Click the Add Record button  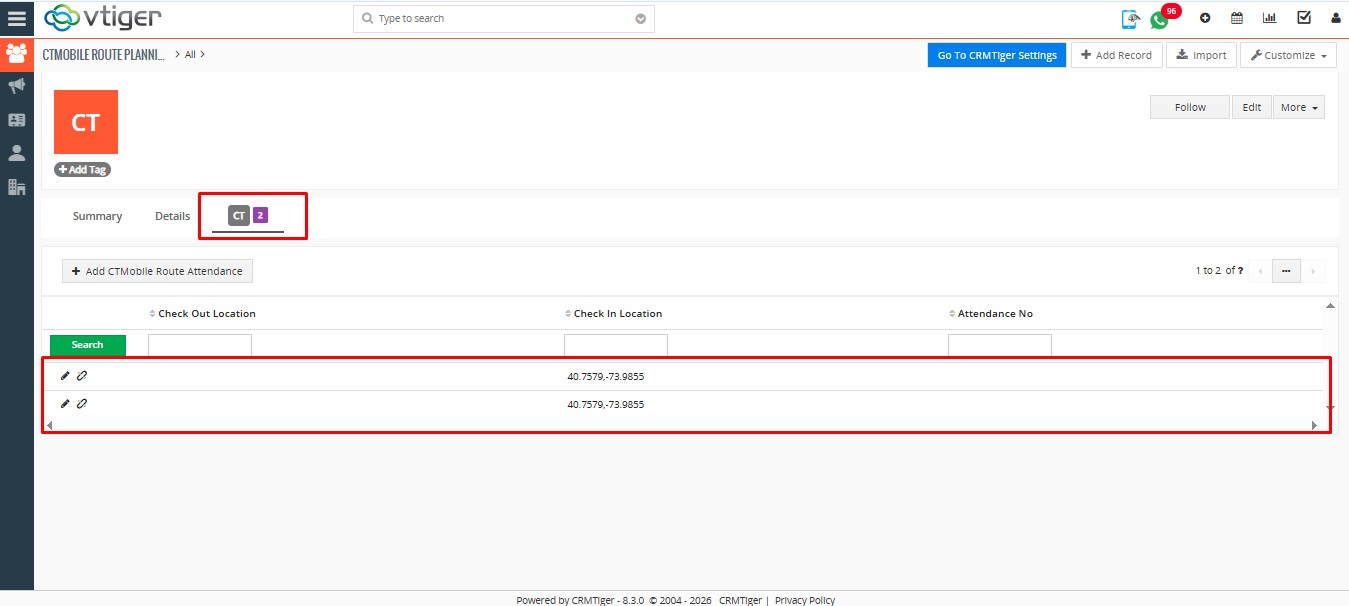[x=1117, y=55]
